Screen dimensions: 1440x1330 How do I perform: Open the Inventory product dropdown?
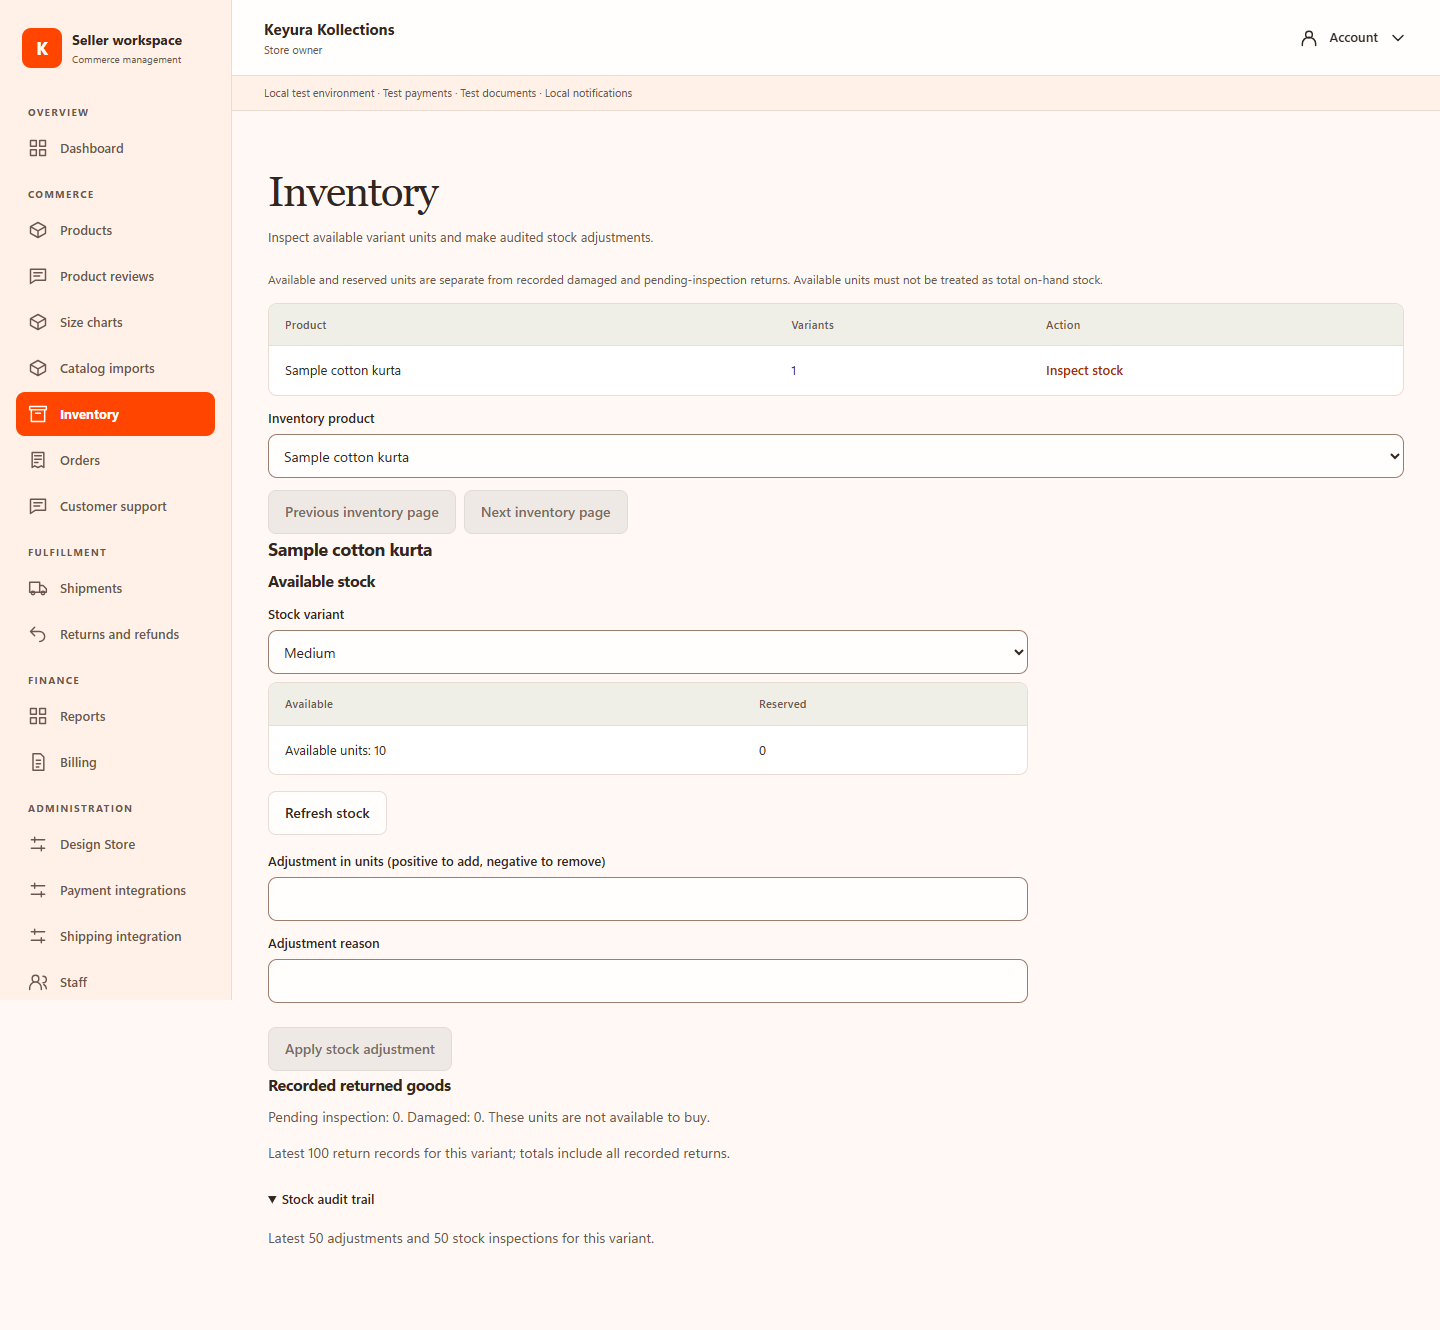(836, 456)
